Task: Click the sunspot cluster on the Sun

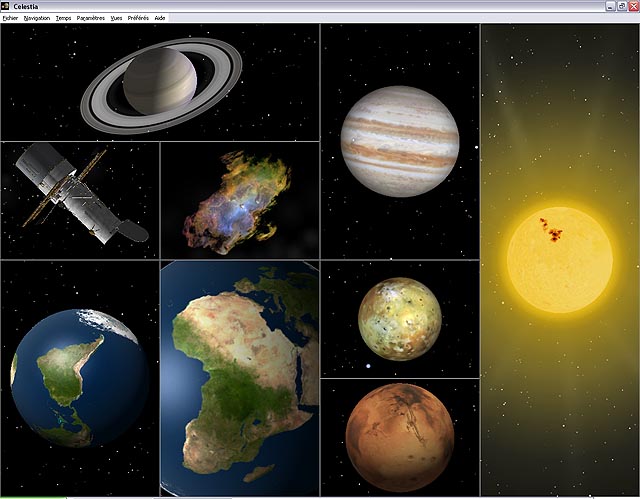Action: [x=552, y=231]
